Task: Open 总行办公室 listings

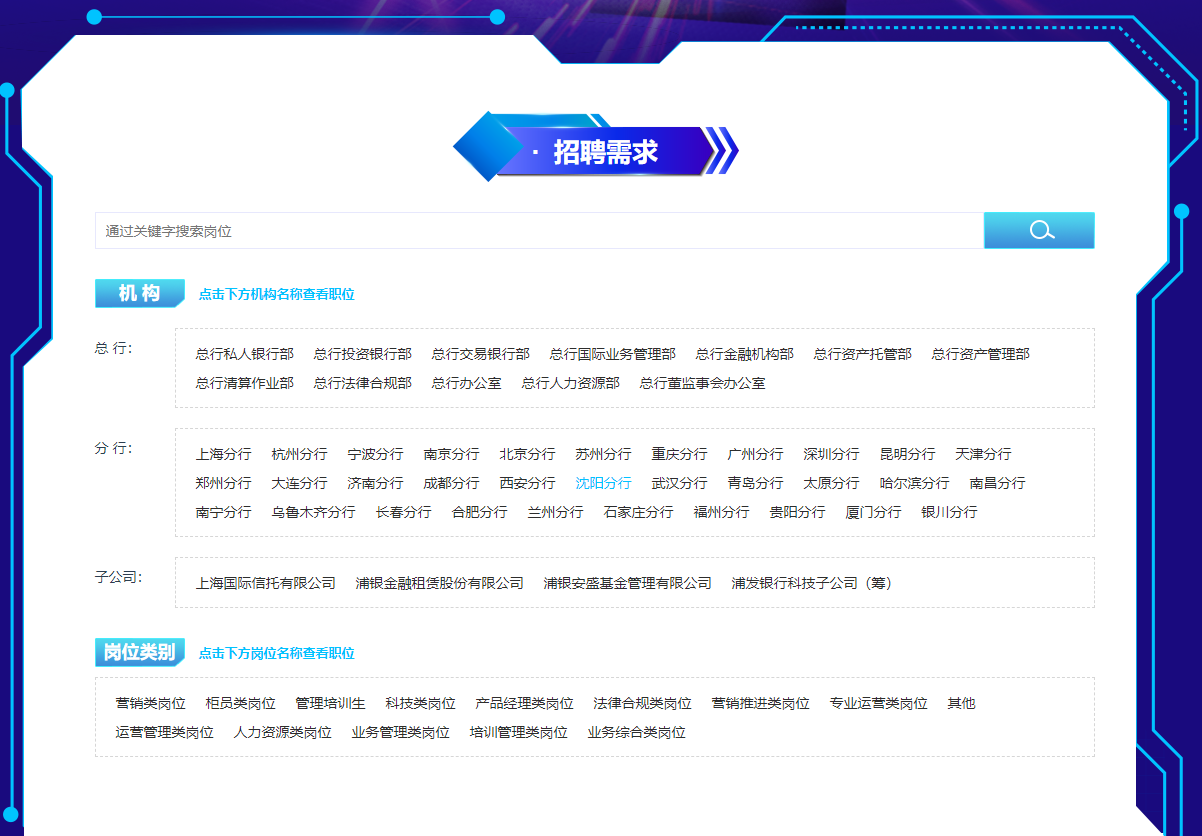Action: (x=467, y=383)
